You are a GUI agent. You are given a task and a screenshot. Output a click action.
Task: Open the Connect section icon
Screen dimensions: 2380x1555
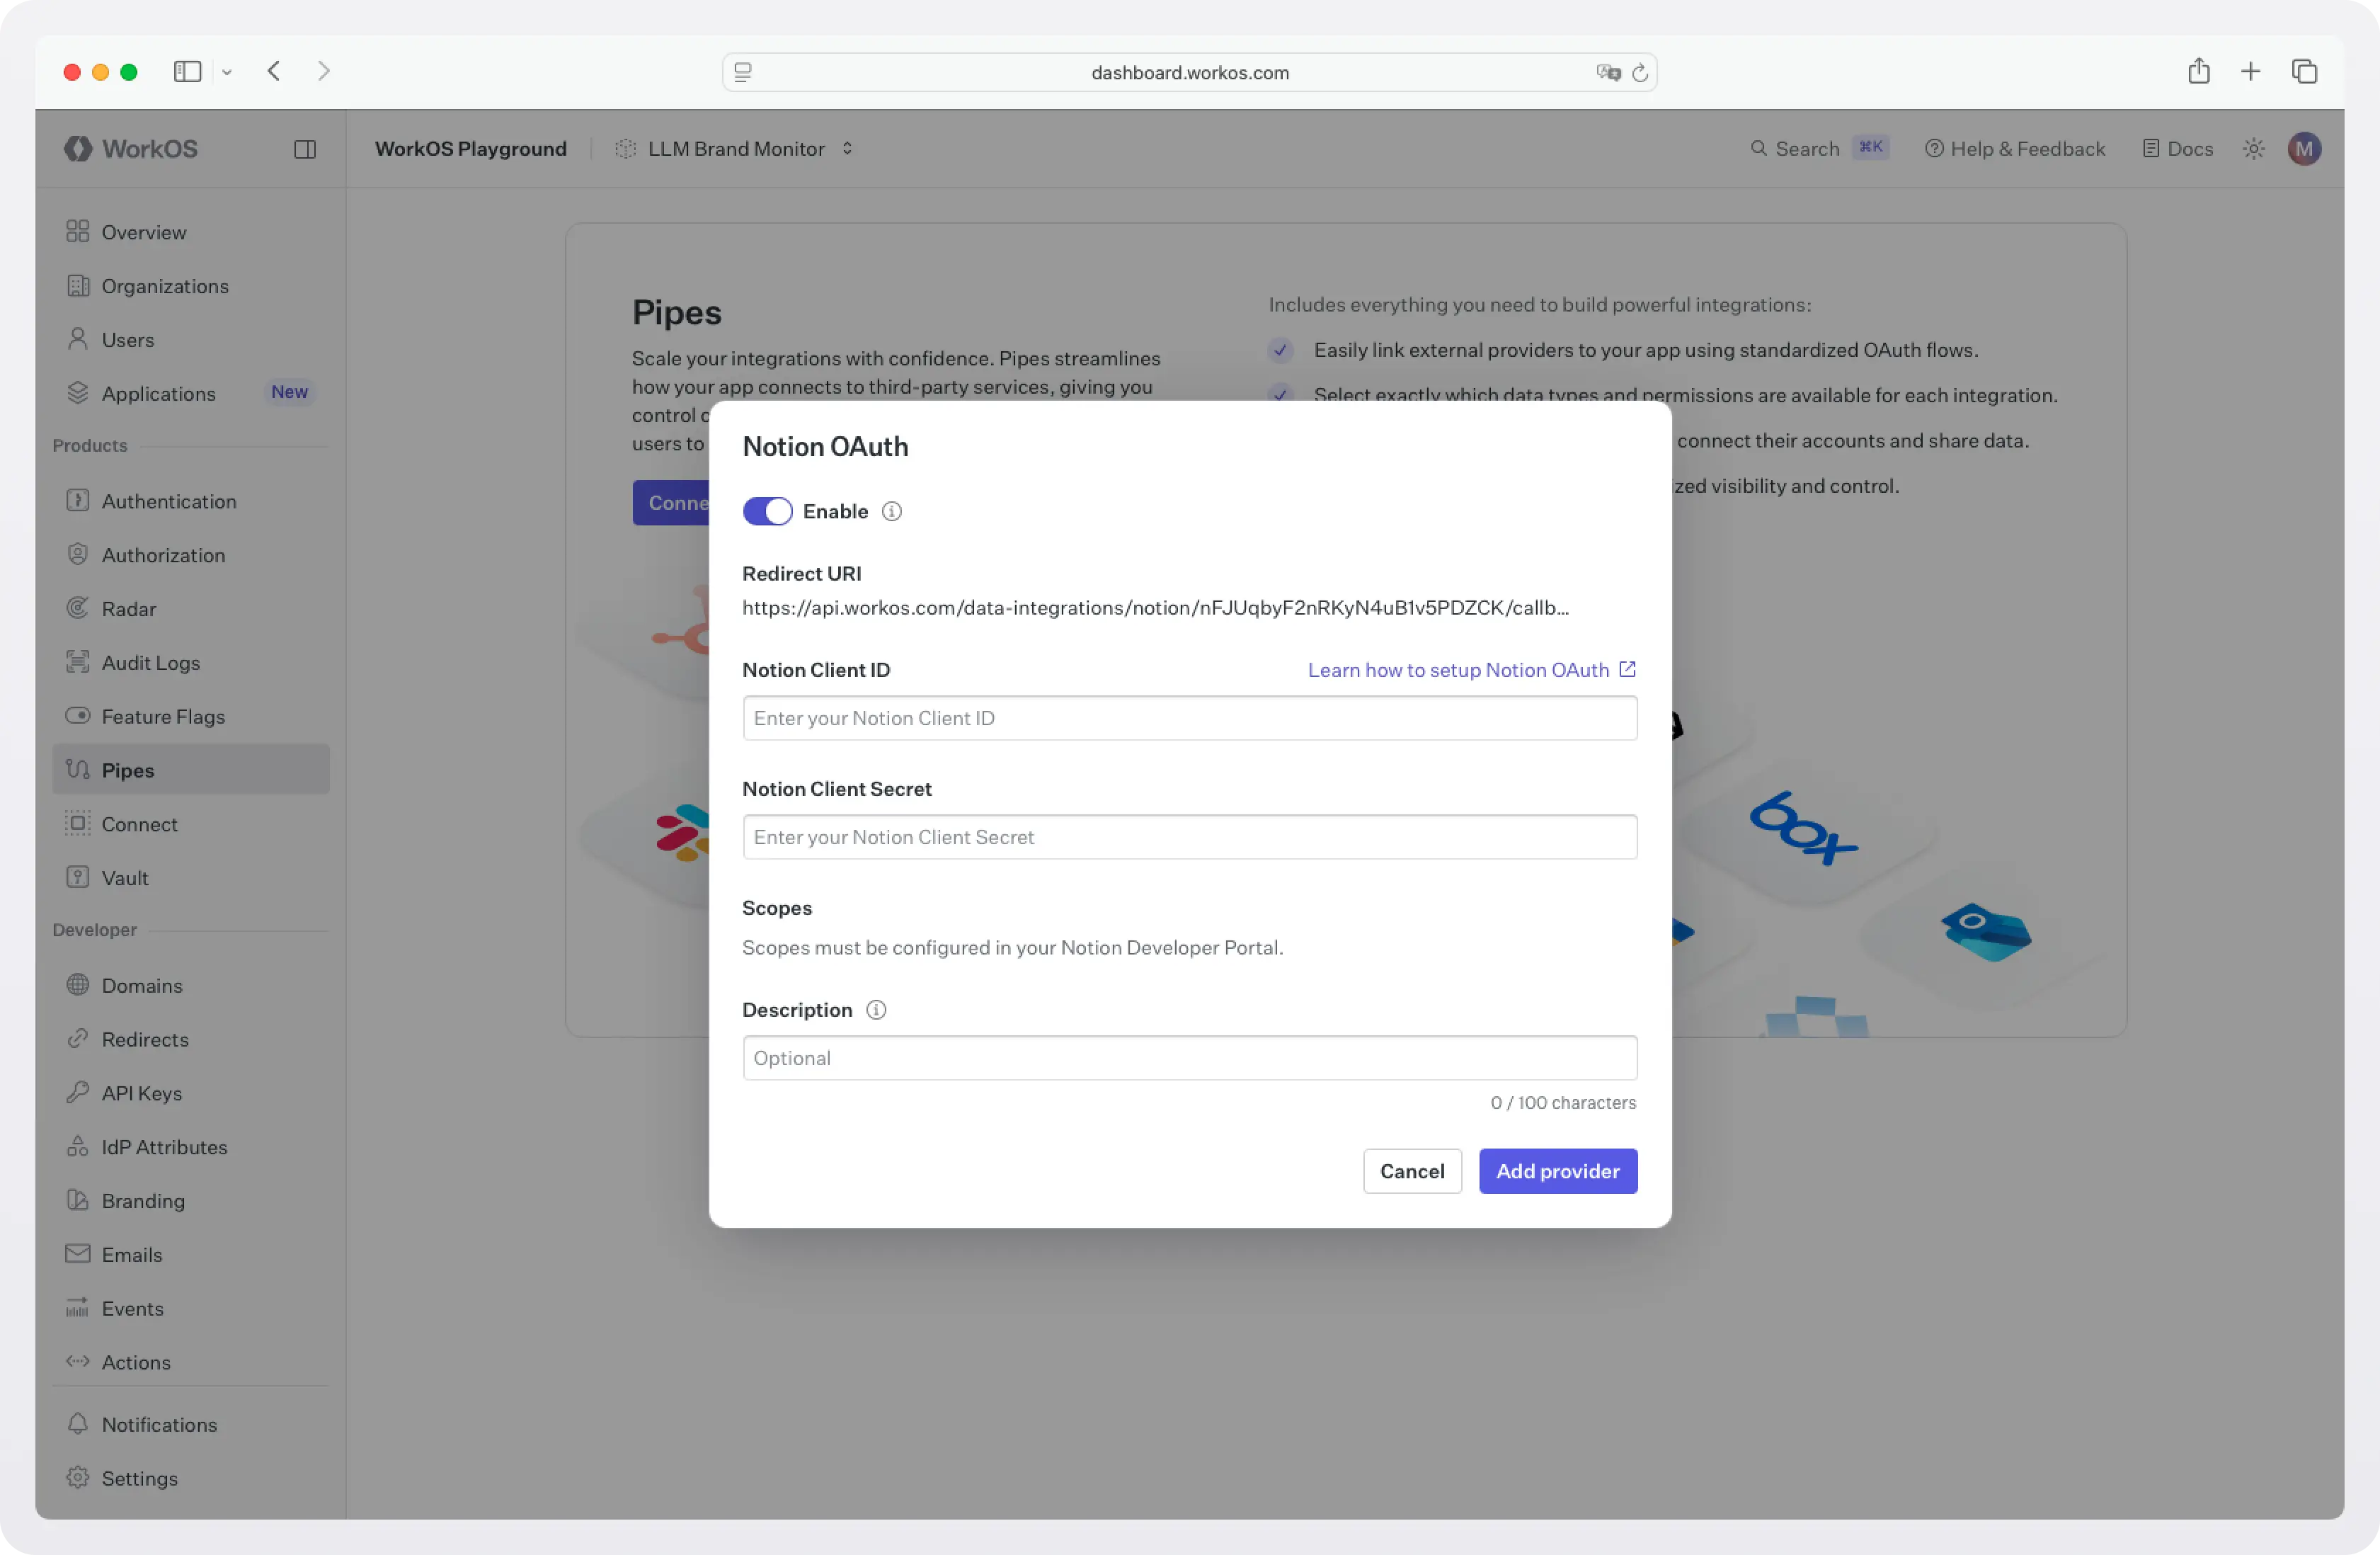(78, 824)
